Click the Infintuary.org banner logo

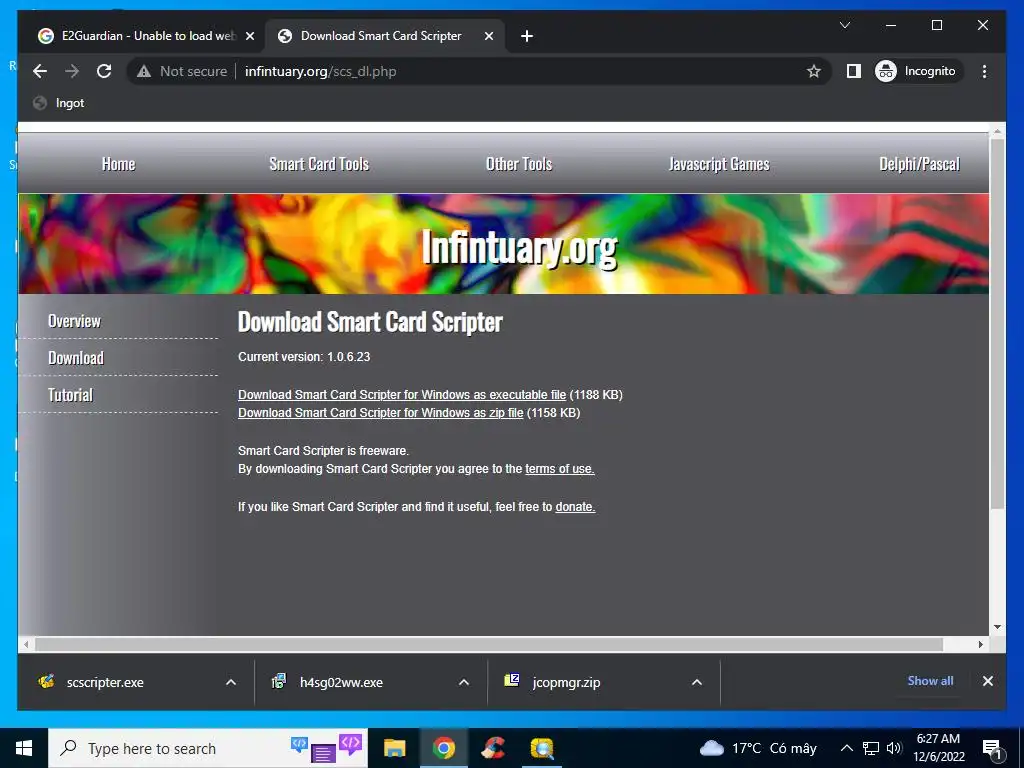[x=519, y=248]
